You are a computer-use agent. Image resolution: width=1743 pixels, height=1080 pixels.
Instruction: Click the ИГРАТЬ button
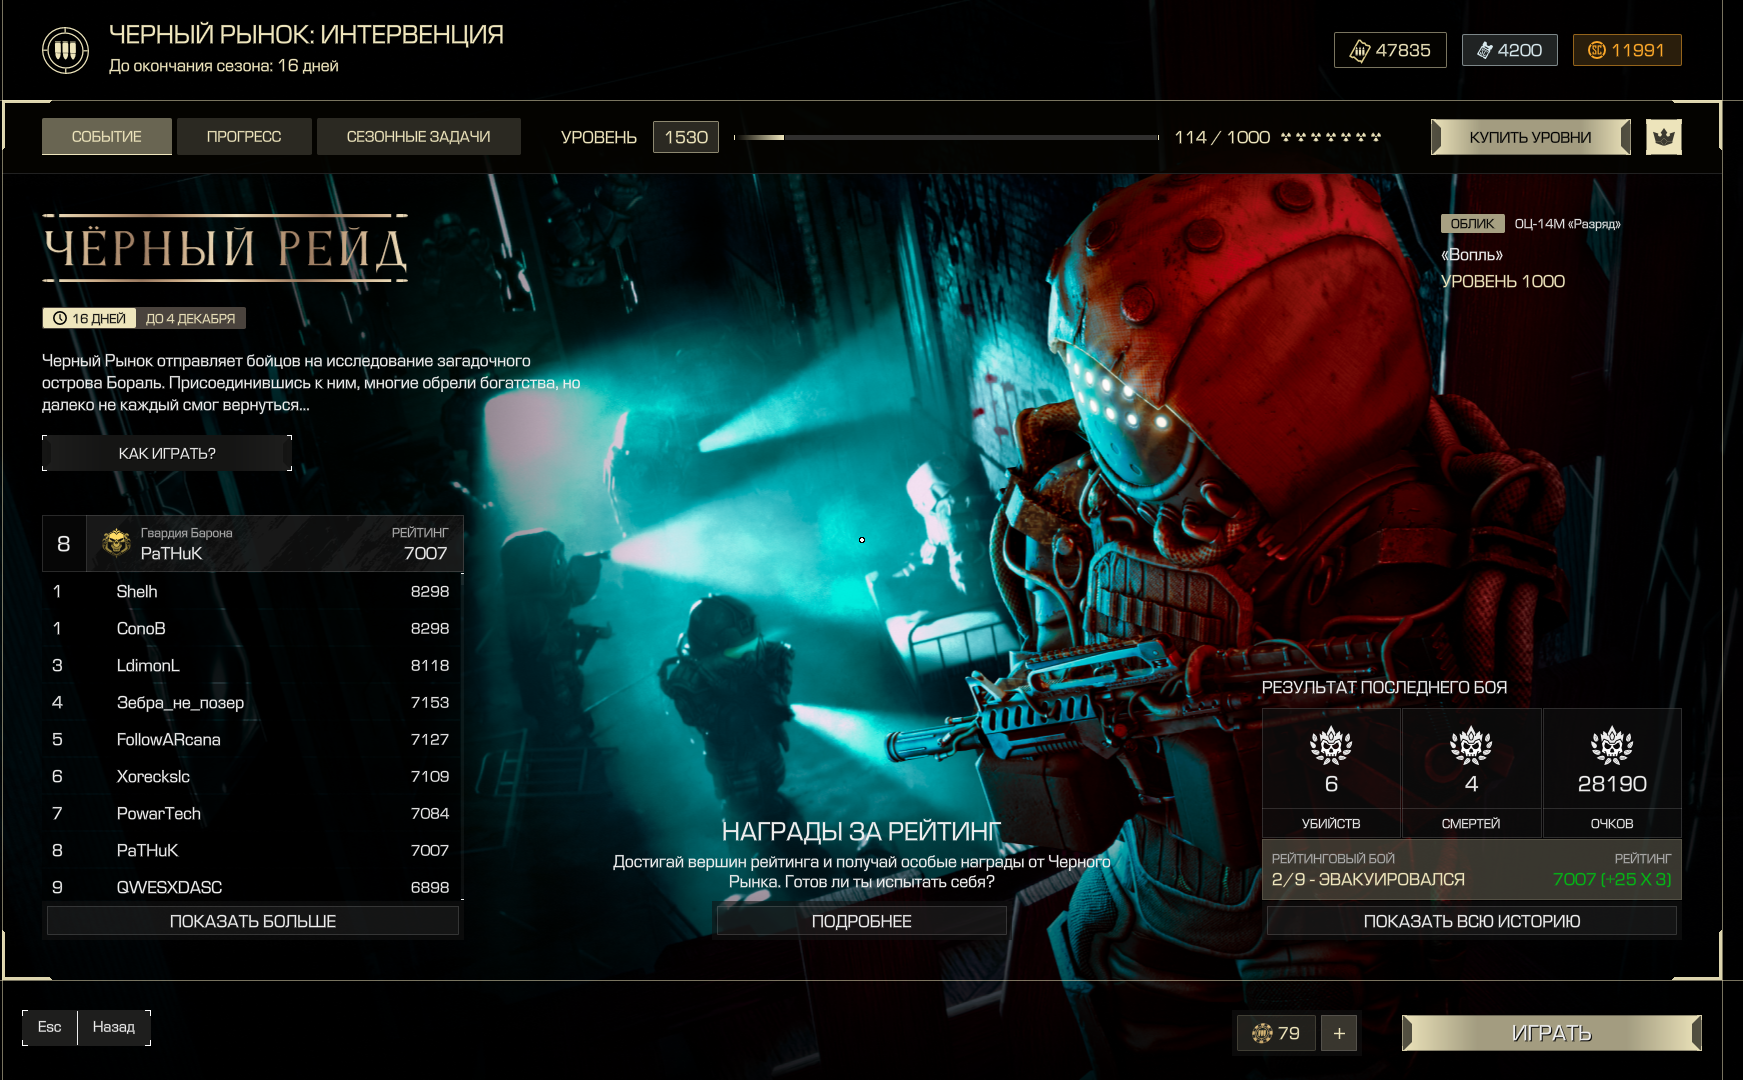1552,1033
